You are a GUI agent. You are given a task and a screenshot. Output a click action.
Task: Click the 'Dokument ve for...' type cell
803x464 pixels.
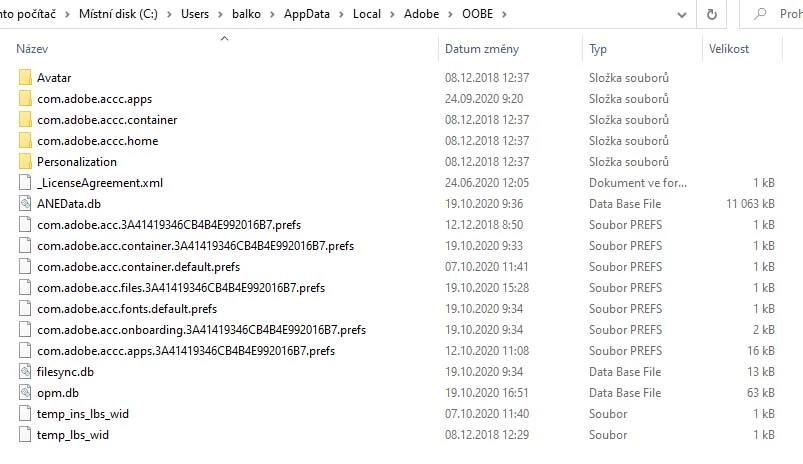click(x=638, y=182)
